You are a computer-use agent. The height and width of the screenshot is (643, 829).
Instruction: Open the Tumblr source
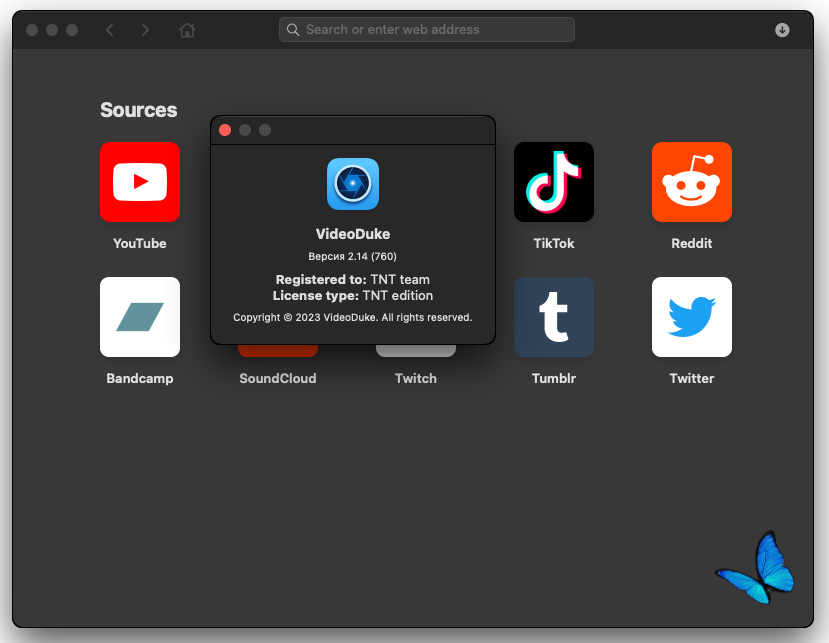pos(554,317)
